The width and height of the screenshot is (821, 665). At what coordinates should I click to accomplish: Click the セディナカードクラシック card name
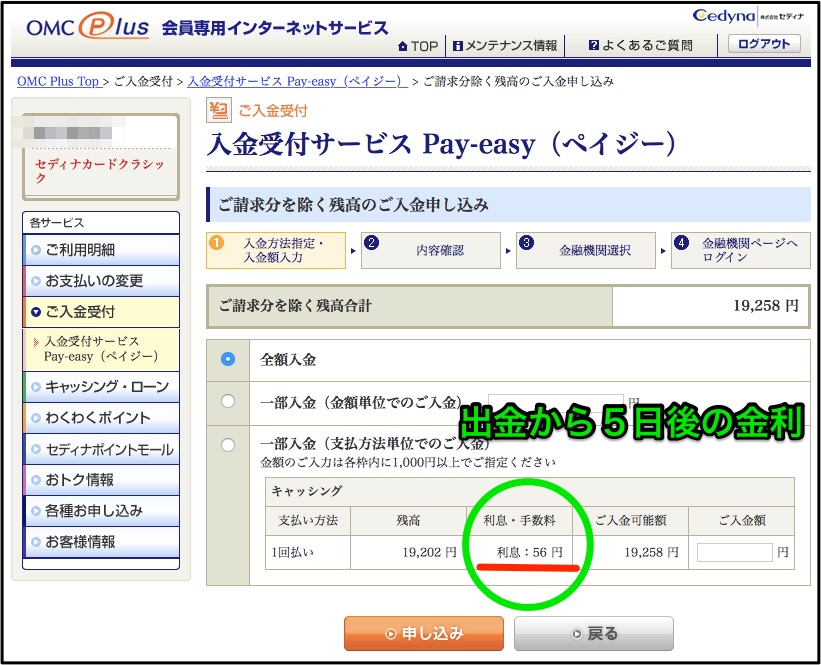(x=99, y=171)
